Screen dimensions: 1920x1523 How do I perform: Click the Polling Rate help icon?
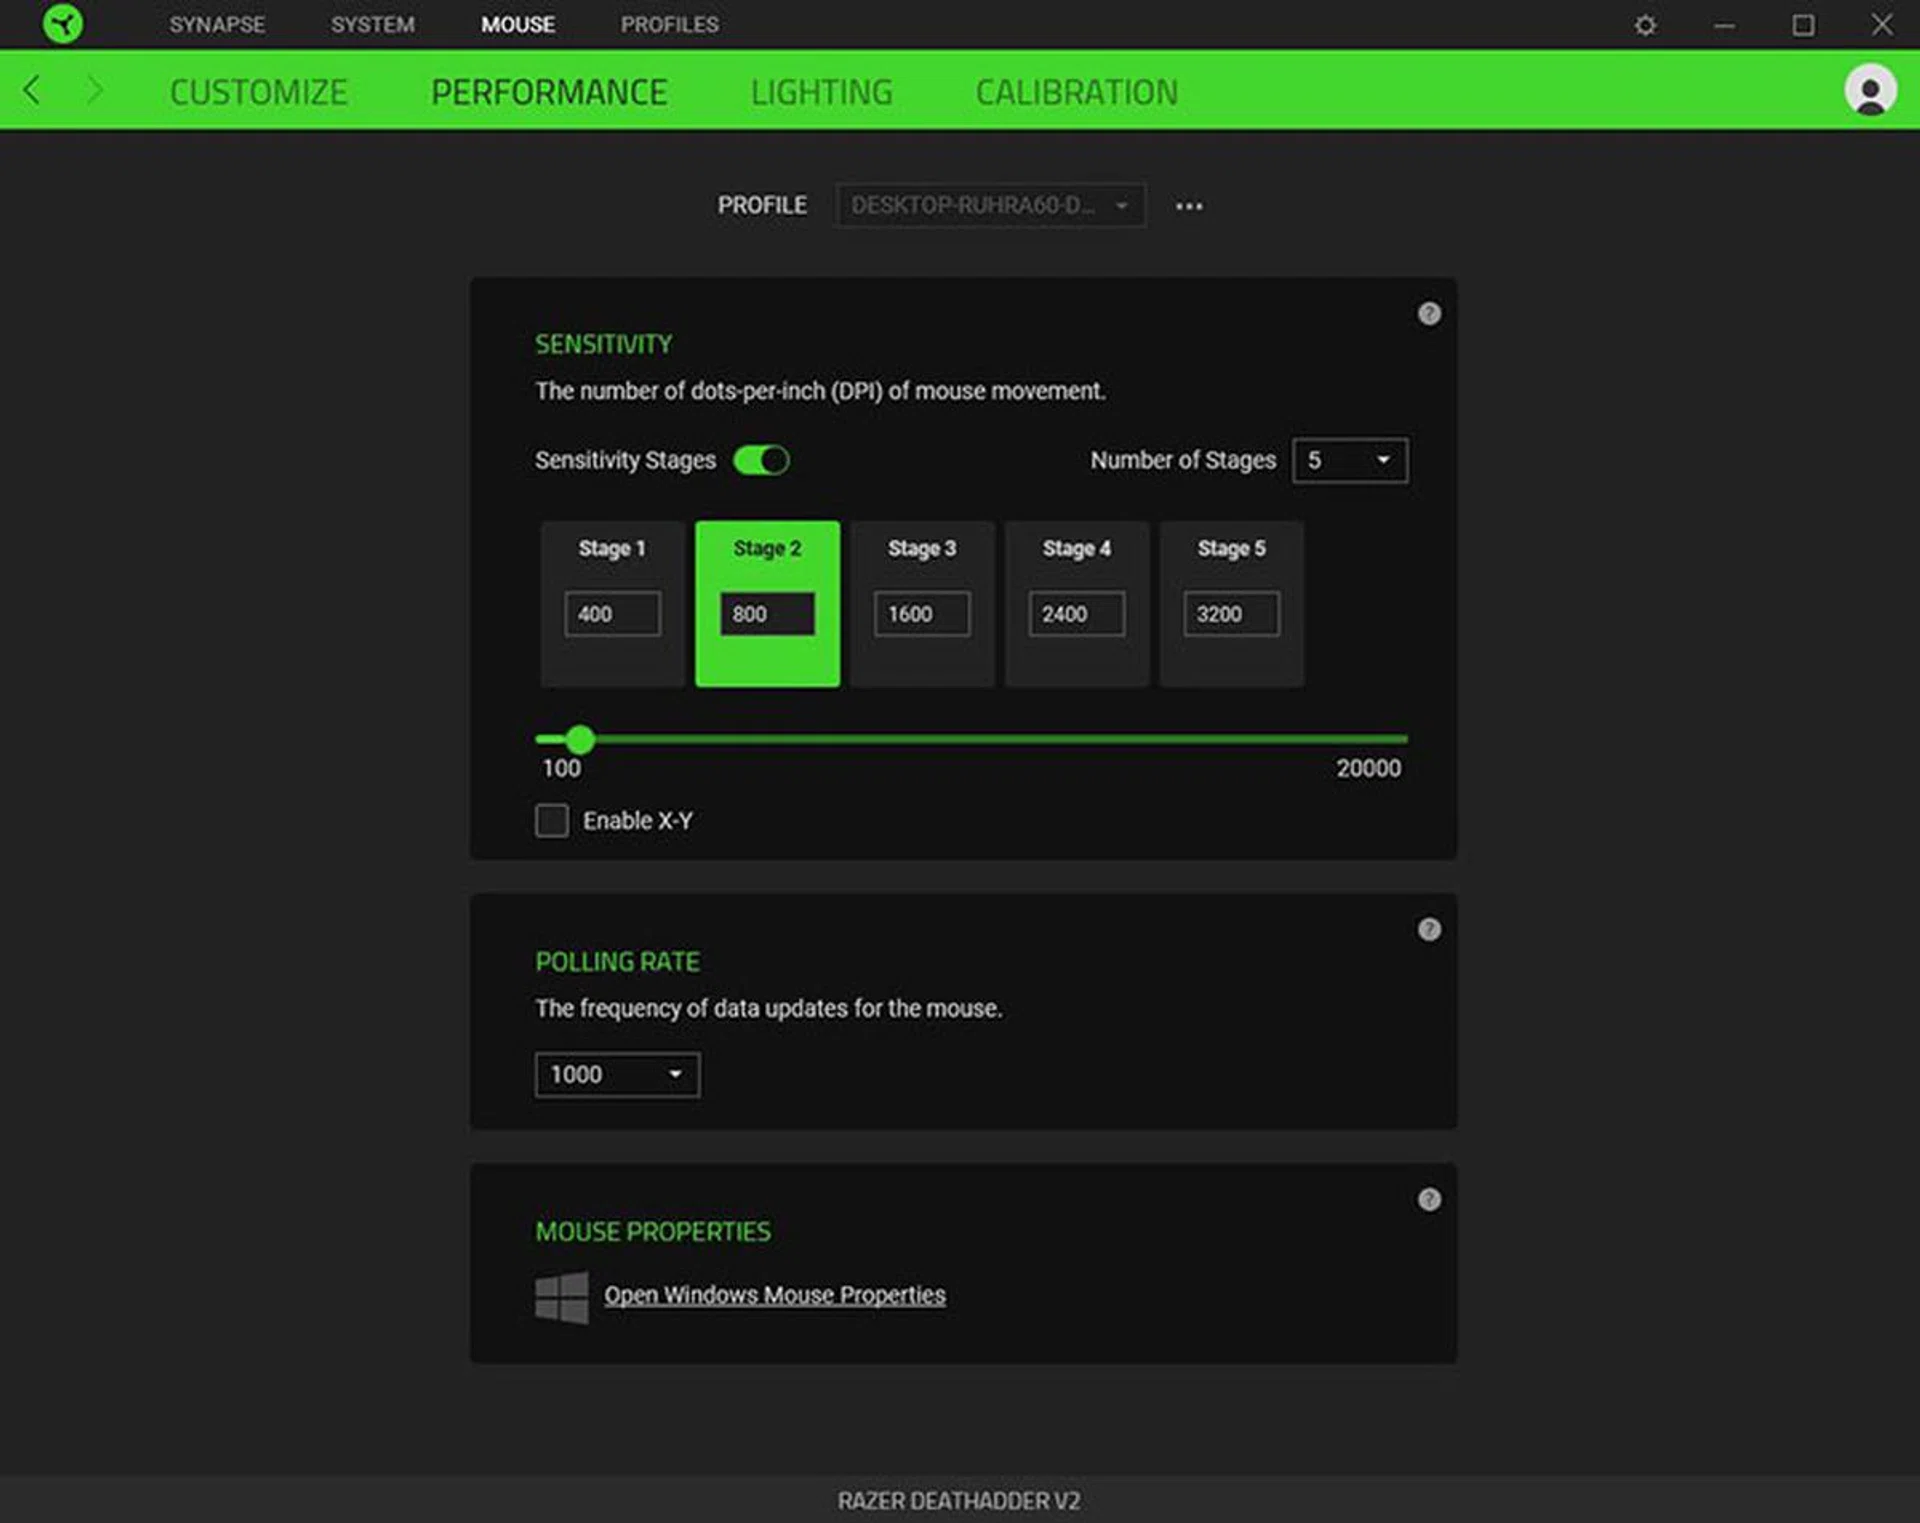click(1429, 930)
